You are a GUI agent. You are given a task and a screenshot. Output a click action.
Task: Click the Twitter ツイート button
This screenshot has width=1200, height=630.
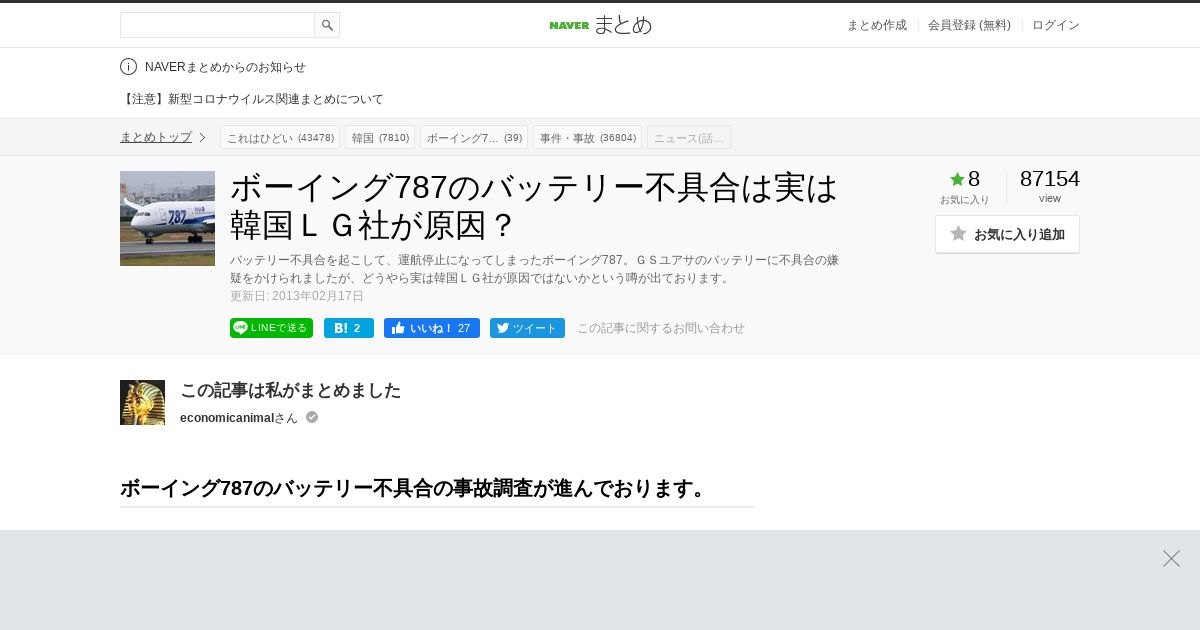point(527,328)
